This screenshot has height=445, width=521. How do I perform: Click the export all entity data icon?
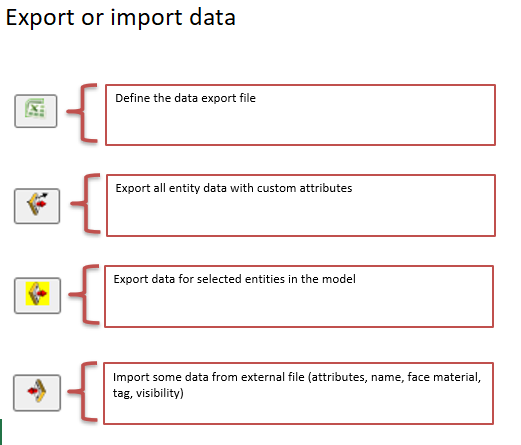(x=37, y=206)
